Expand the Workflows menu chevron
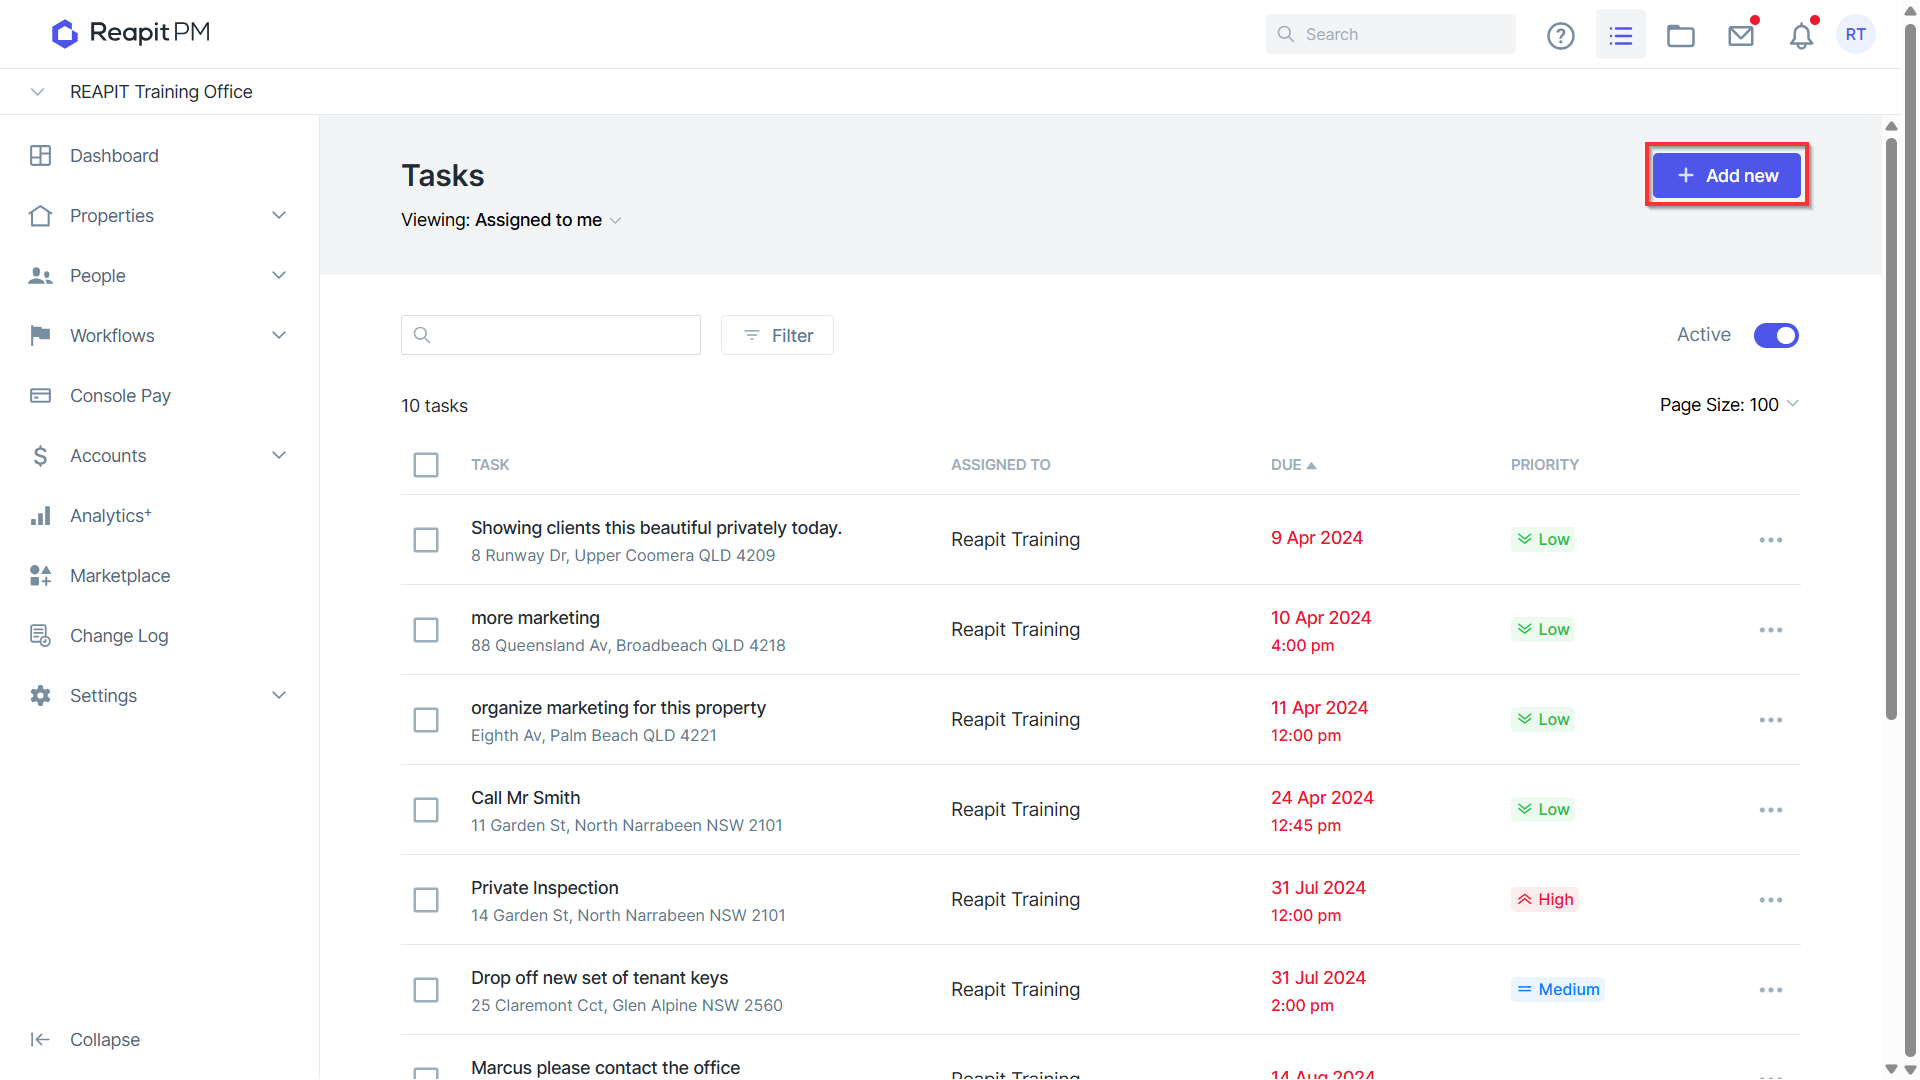This screenshot has height=1080, width=1920. [279, 336]
